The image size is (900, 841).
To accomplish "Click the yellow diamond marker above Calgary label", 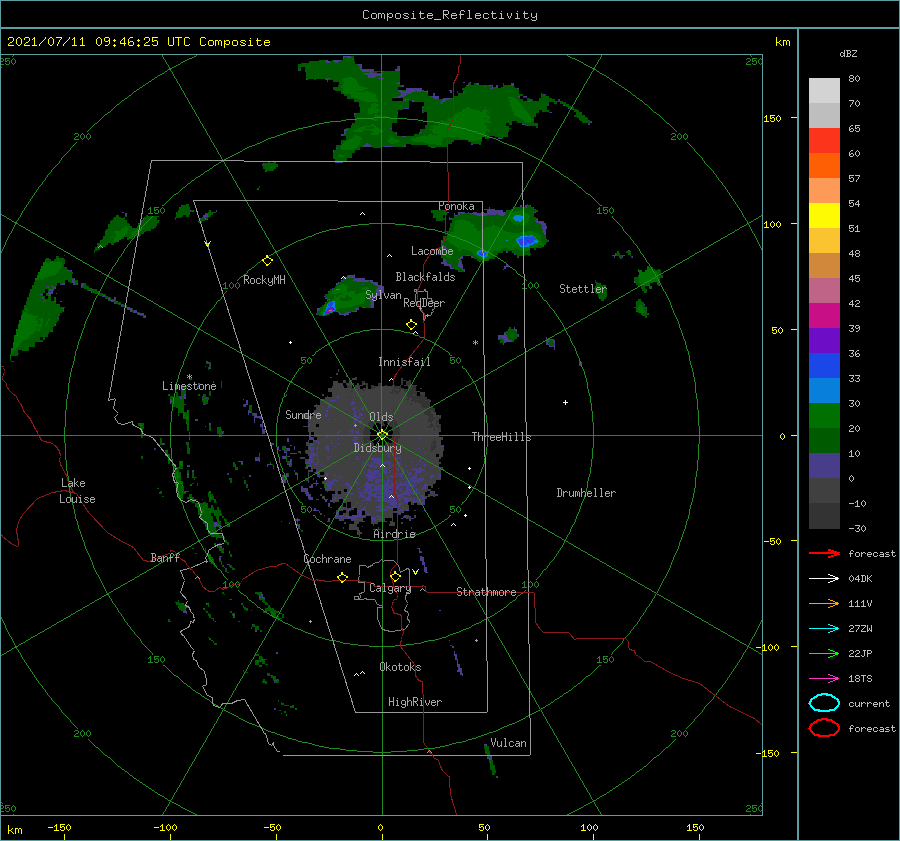I will [x=395, y=576].
